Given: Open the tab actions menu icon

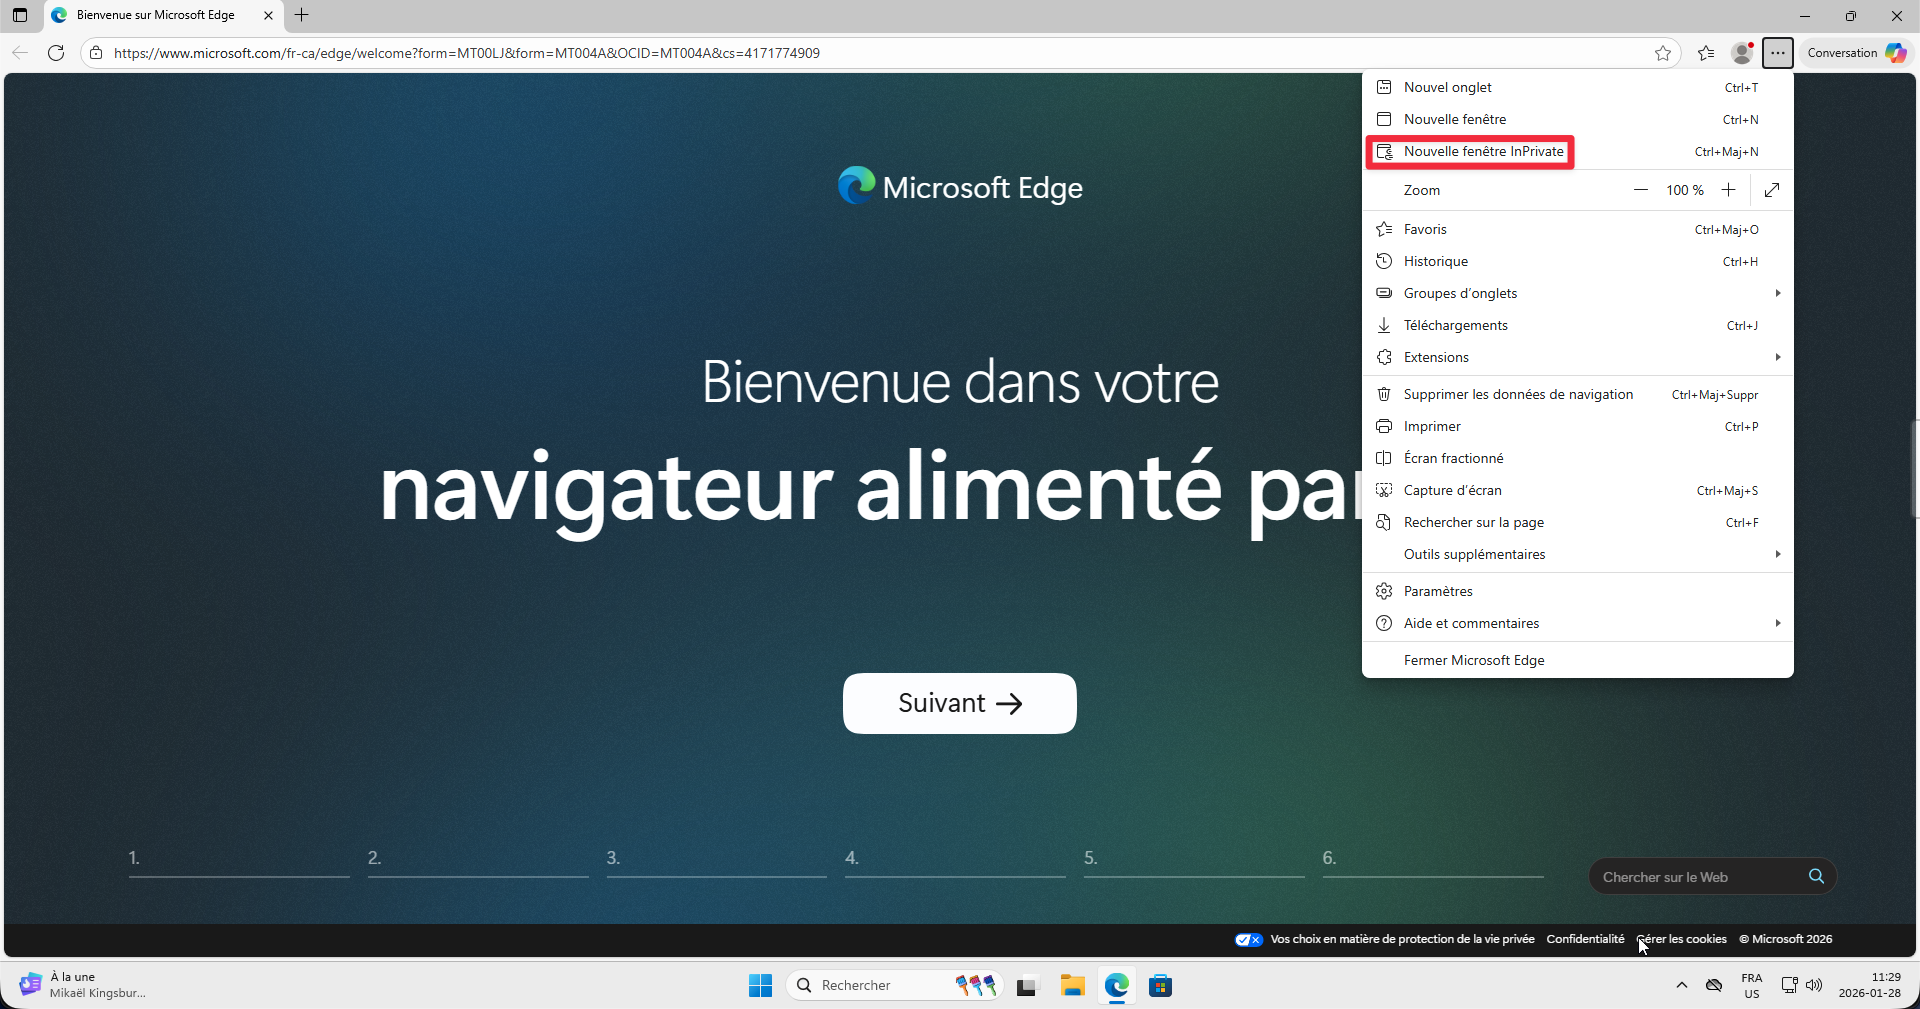Looking at the screenshot, I should point(20,15).
